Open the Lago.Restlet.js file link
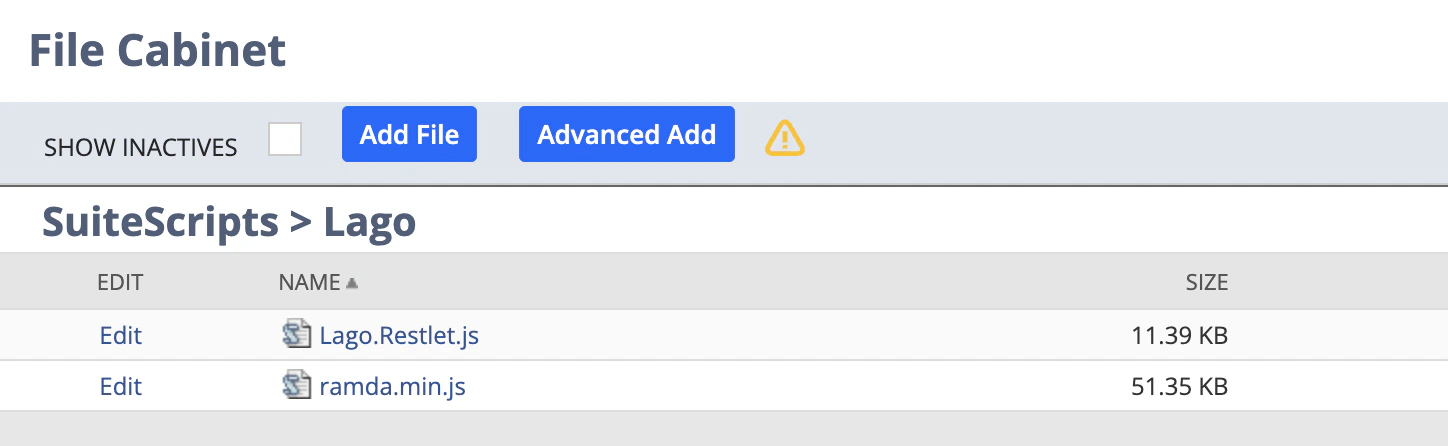Viewport: 1448px width, 446px height. 399,335
